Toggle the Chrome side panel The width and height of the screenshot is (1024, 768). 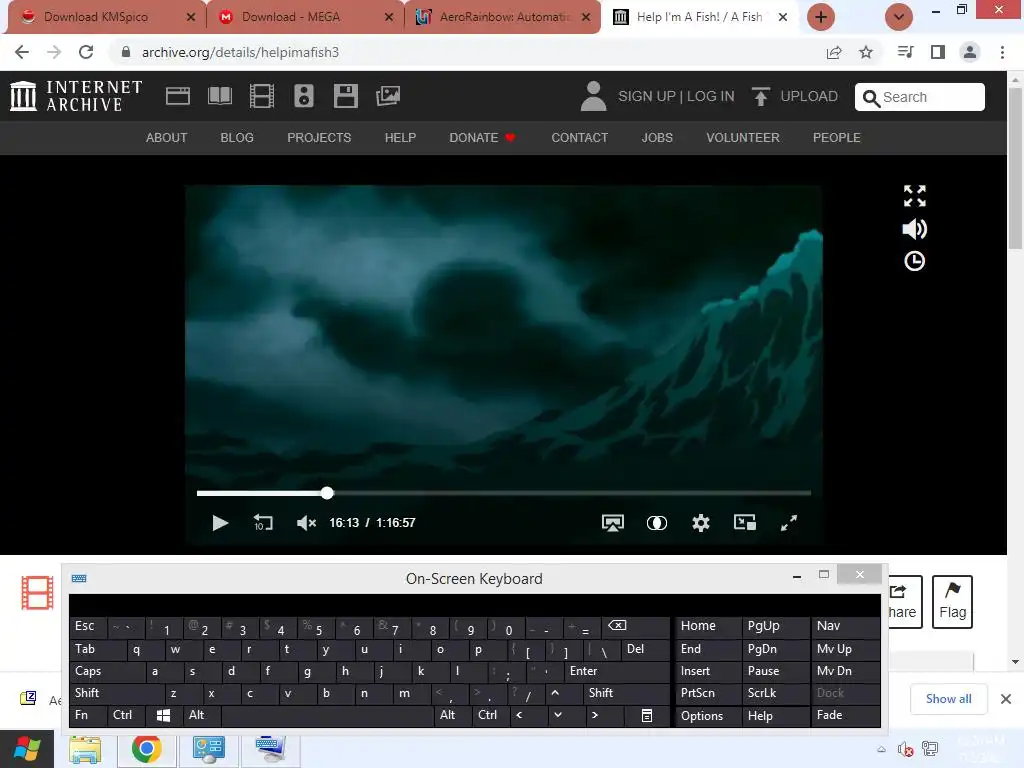pyautogui.click(x=938, y=52)
